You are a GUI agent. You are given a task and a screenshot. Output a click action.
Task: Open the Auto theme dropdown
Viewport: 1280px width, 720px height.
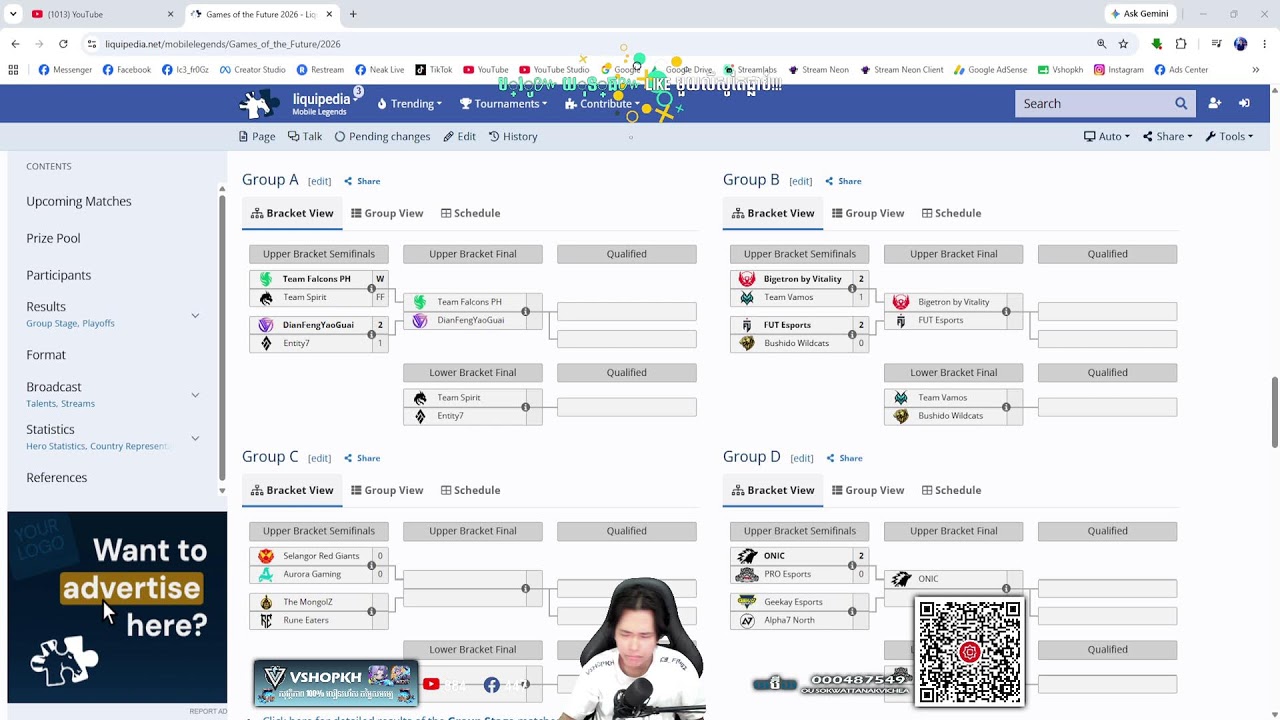point(1107,136)
